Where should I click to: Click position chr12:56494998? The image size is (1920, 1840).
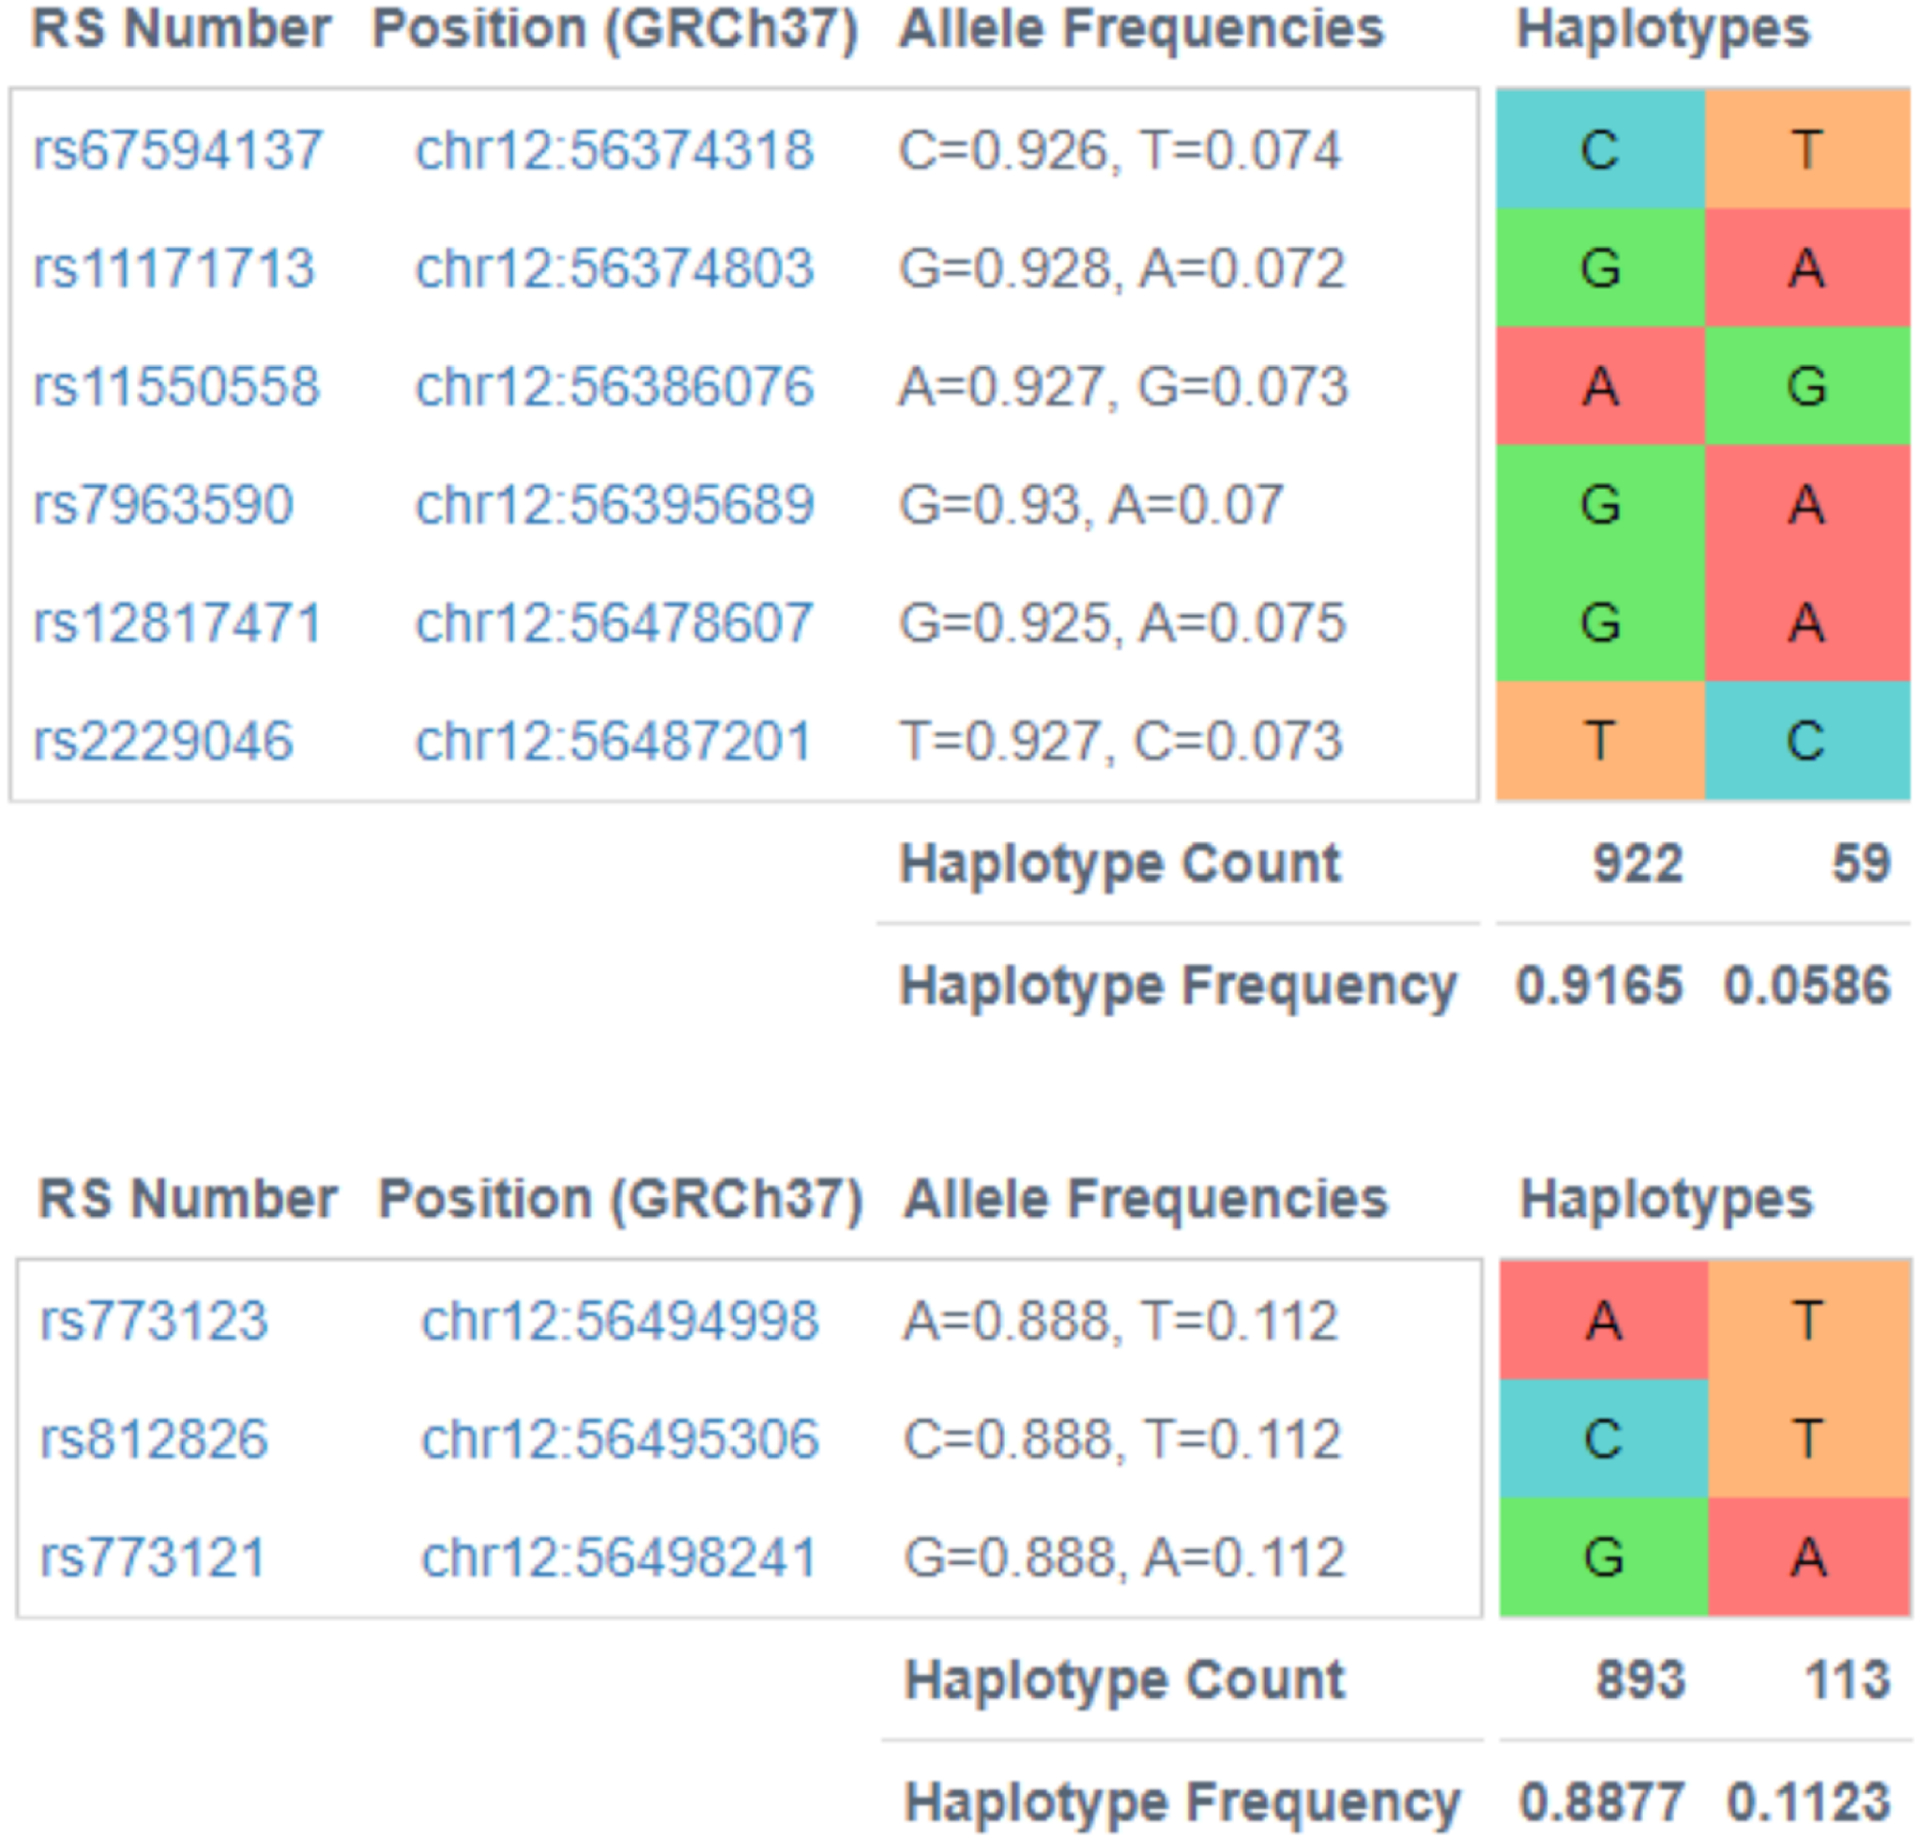tap(621, 1321)
